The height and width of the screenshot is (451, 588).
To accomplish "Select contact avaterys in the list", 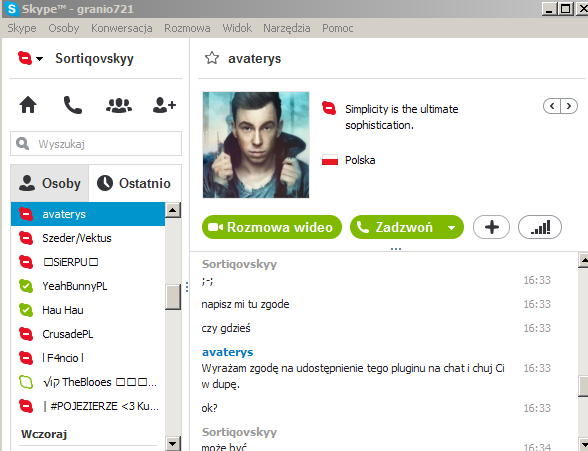I will (88, 214).
